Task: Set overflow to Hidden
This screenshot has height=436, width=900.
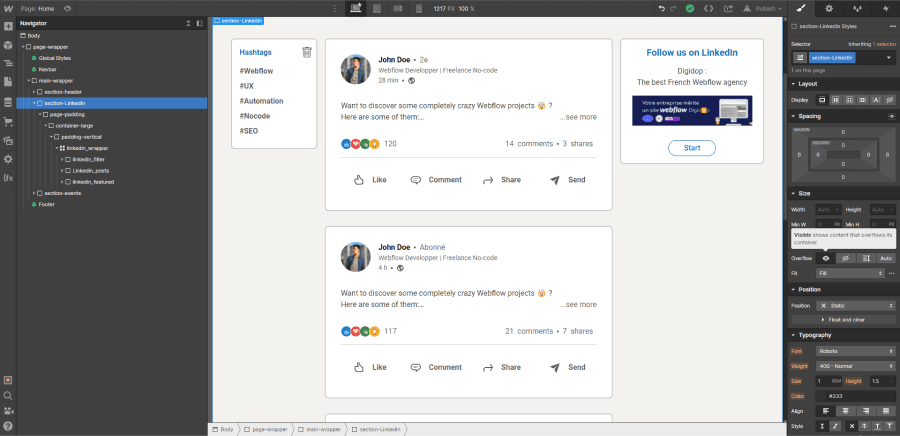Action: pos(845,258)
